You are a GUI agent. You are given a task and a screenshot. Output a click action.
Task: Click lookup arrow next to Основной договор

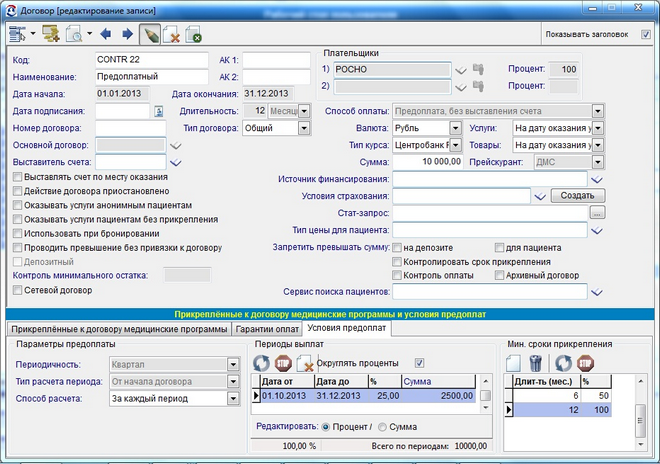pyautogui.click(x=176, y=146)
